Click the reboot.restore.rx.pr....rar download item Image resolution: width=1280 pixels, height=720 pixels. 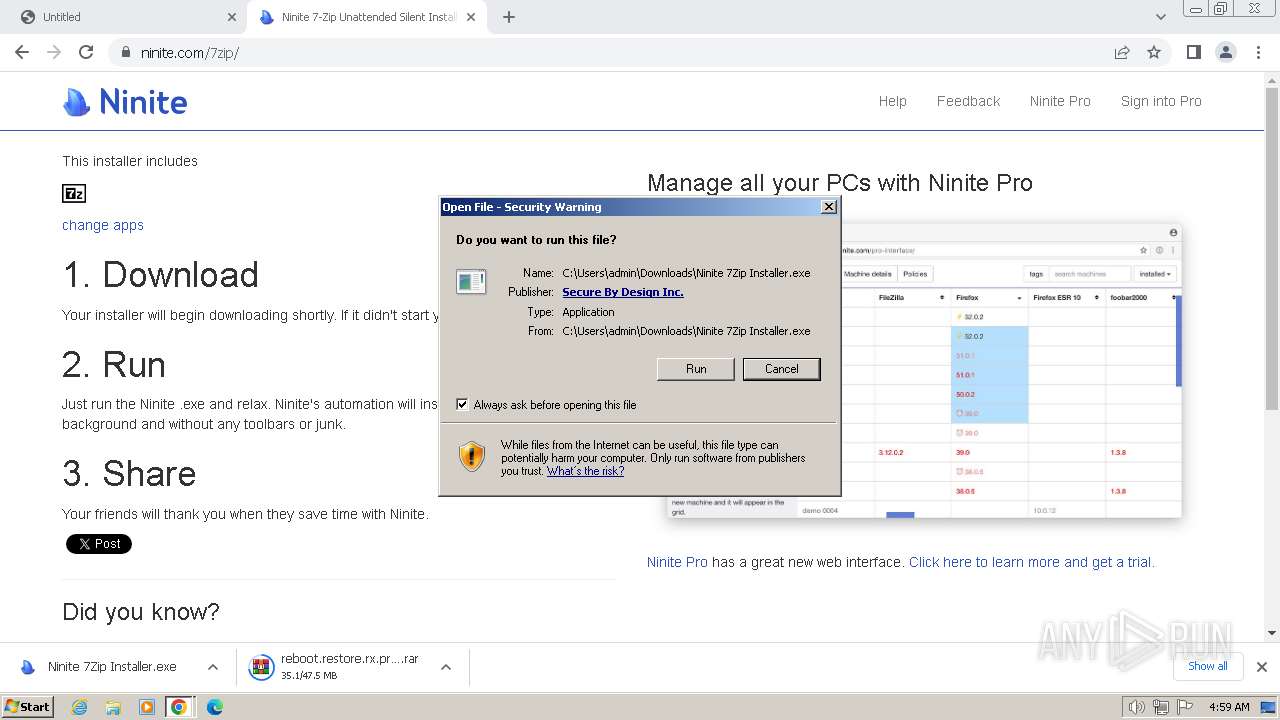tap(335, 667)
